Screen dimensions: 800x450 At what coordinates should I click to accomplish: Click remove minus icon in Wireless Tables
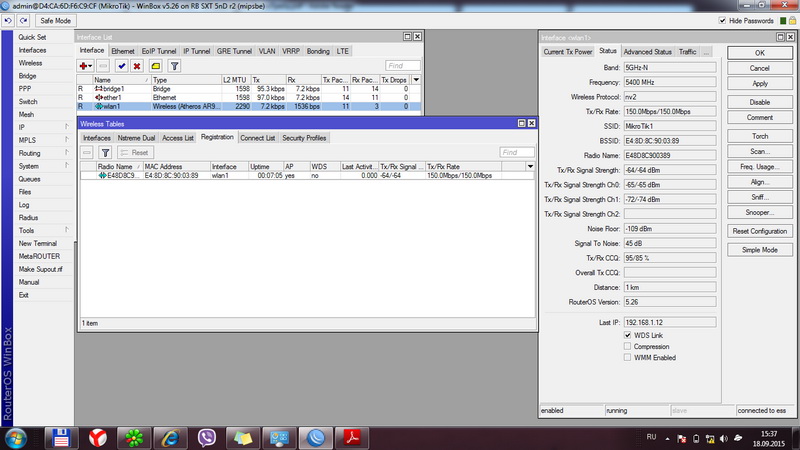[x=87, y=153]
